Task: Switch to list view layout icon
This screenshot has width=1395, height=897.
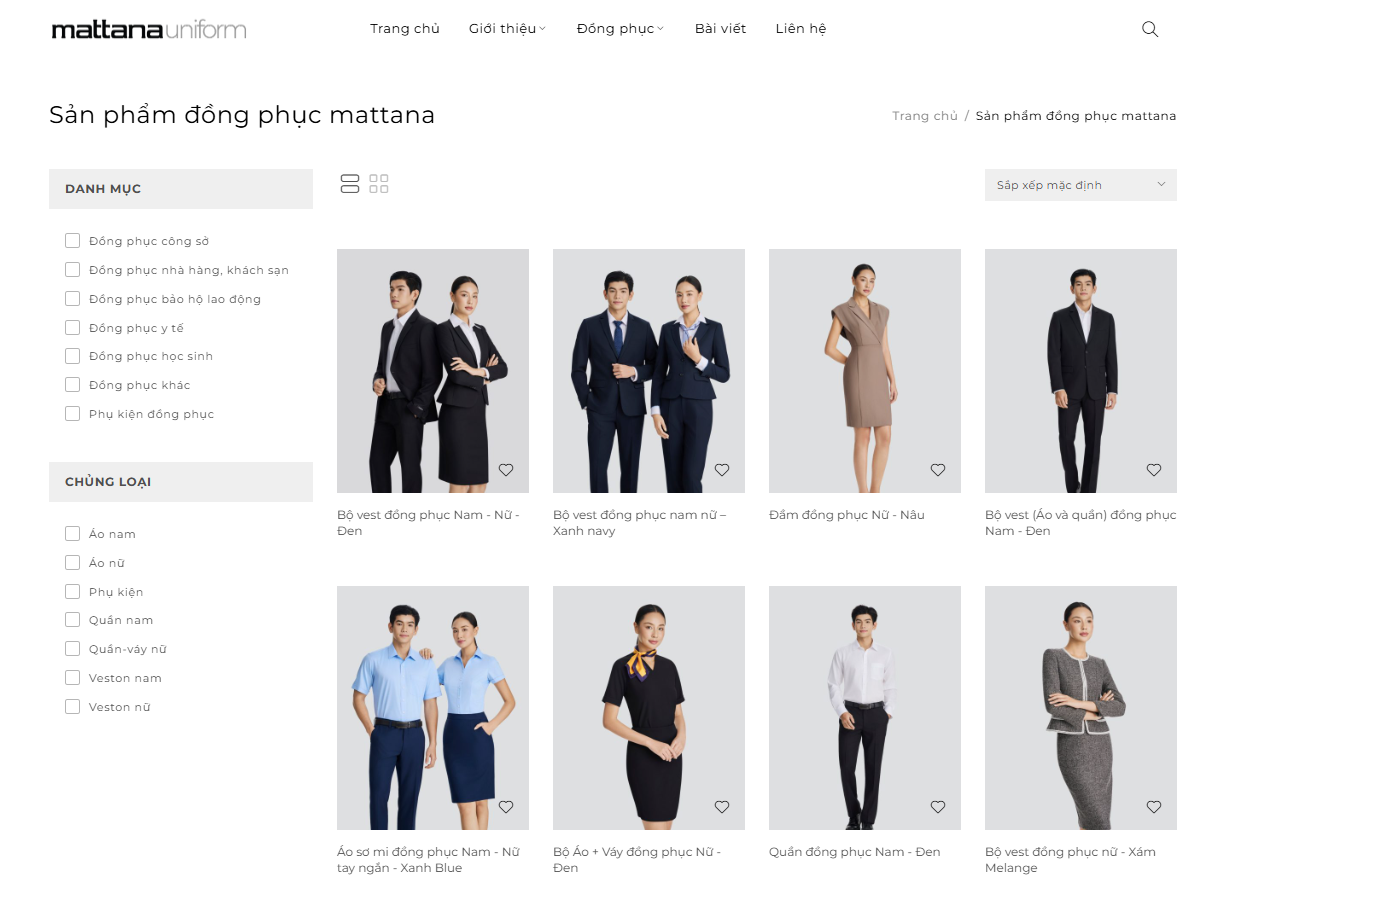Action: pyautogui.click(x=350, y=184)
